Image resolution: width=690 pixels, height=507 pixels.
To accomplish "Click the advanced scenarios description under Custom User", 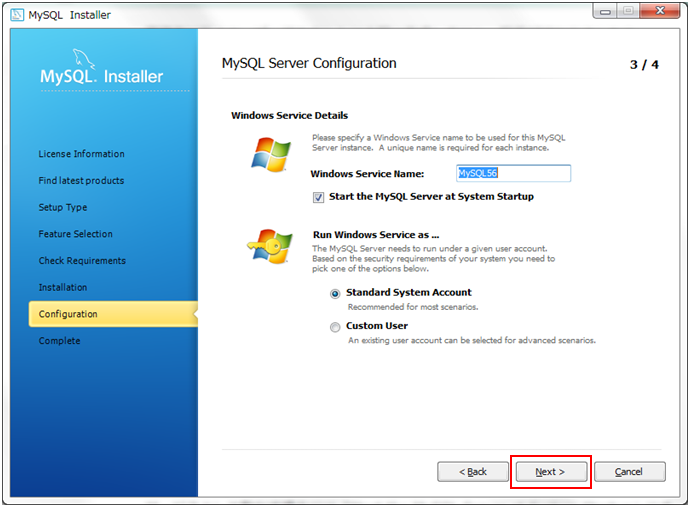I will pos(472,340).
